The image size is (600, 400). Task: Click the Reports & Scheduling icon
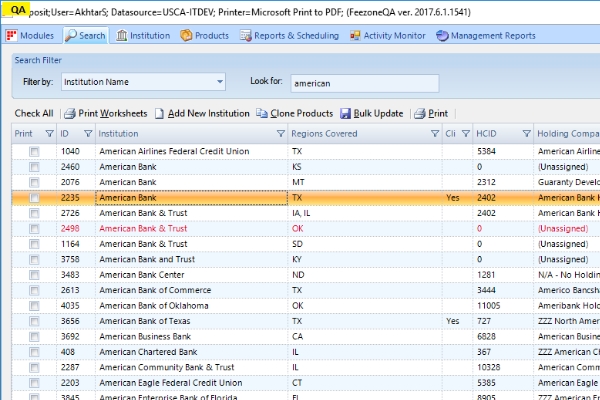click(246, 36)
